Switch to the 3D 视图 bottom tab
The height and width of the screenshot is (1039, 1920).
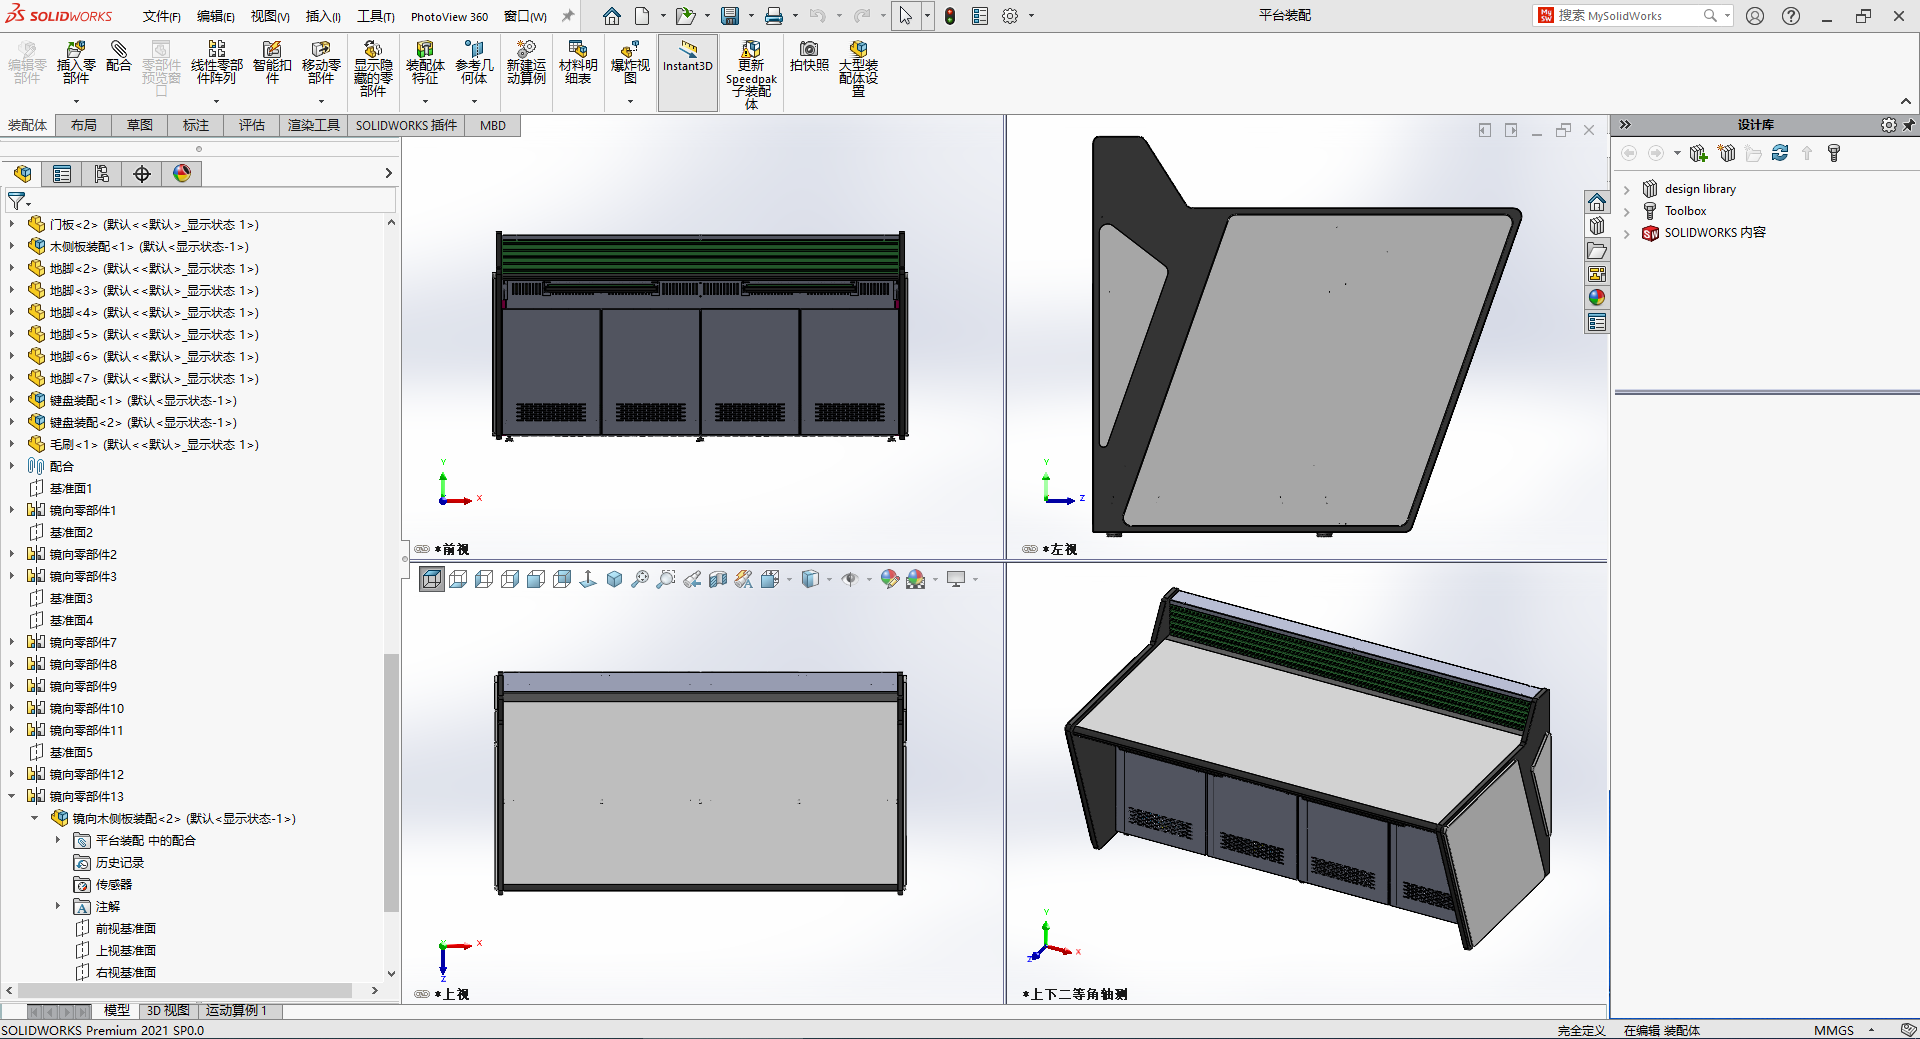point(168,1011)
